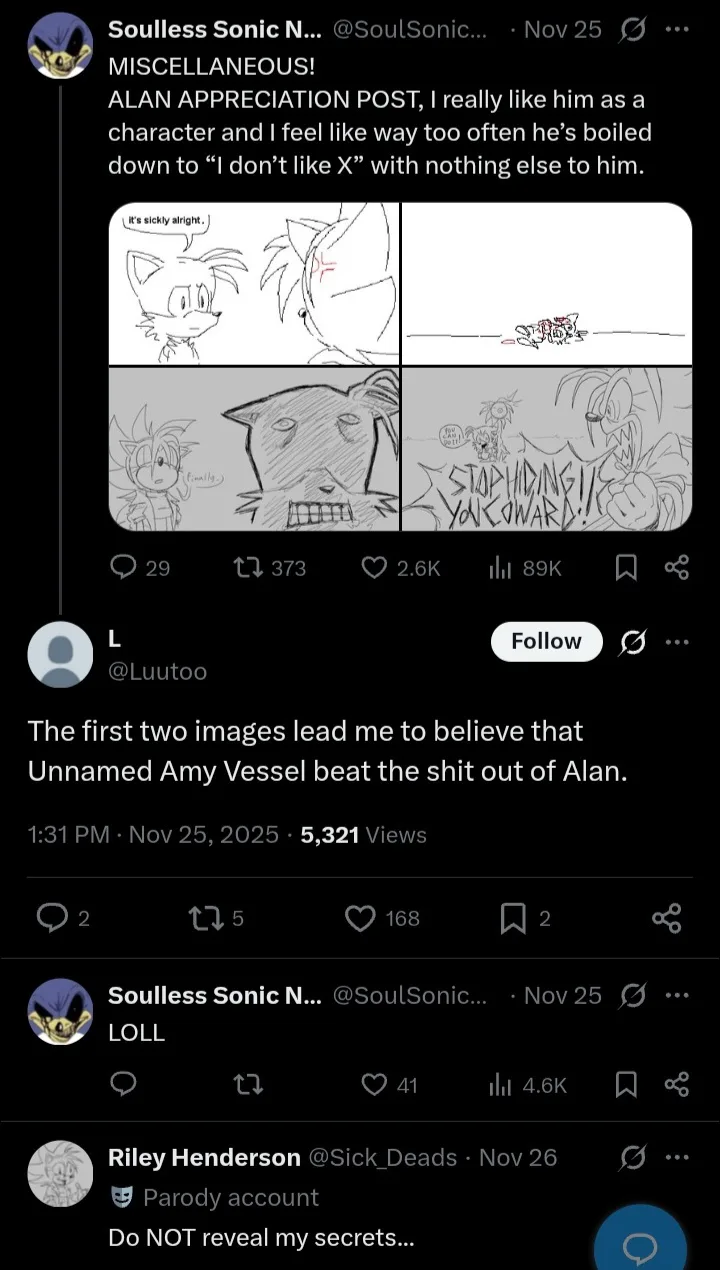
Task: Open more options on original post
Action: point(677,30)
